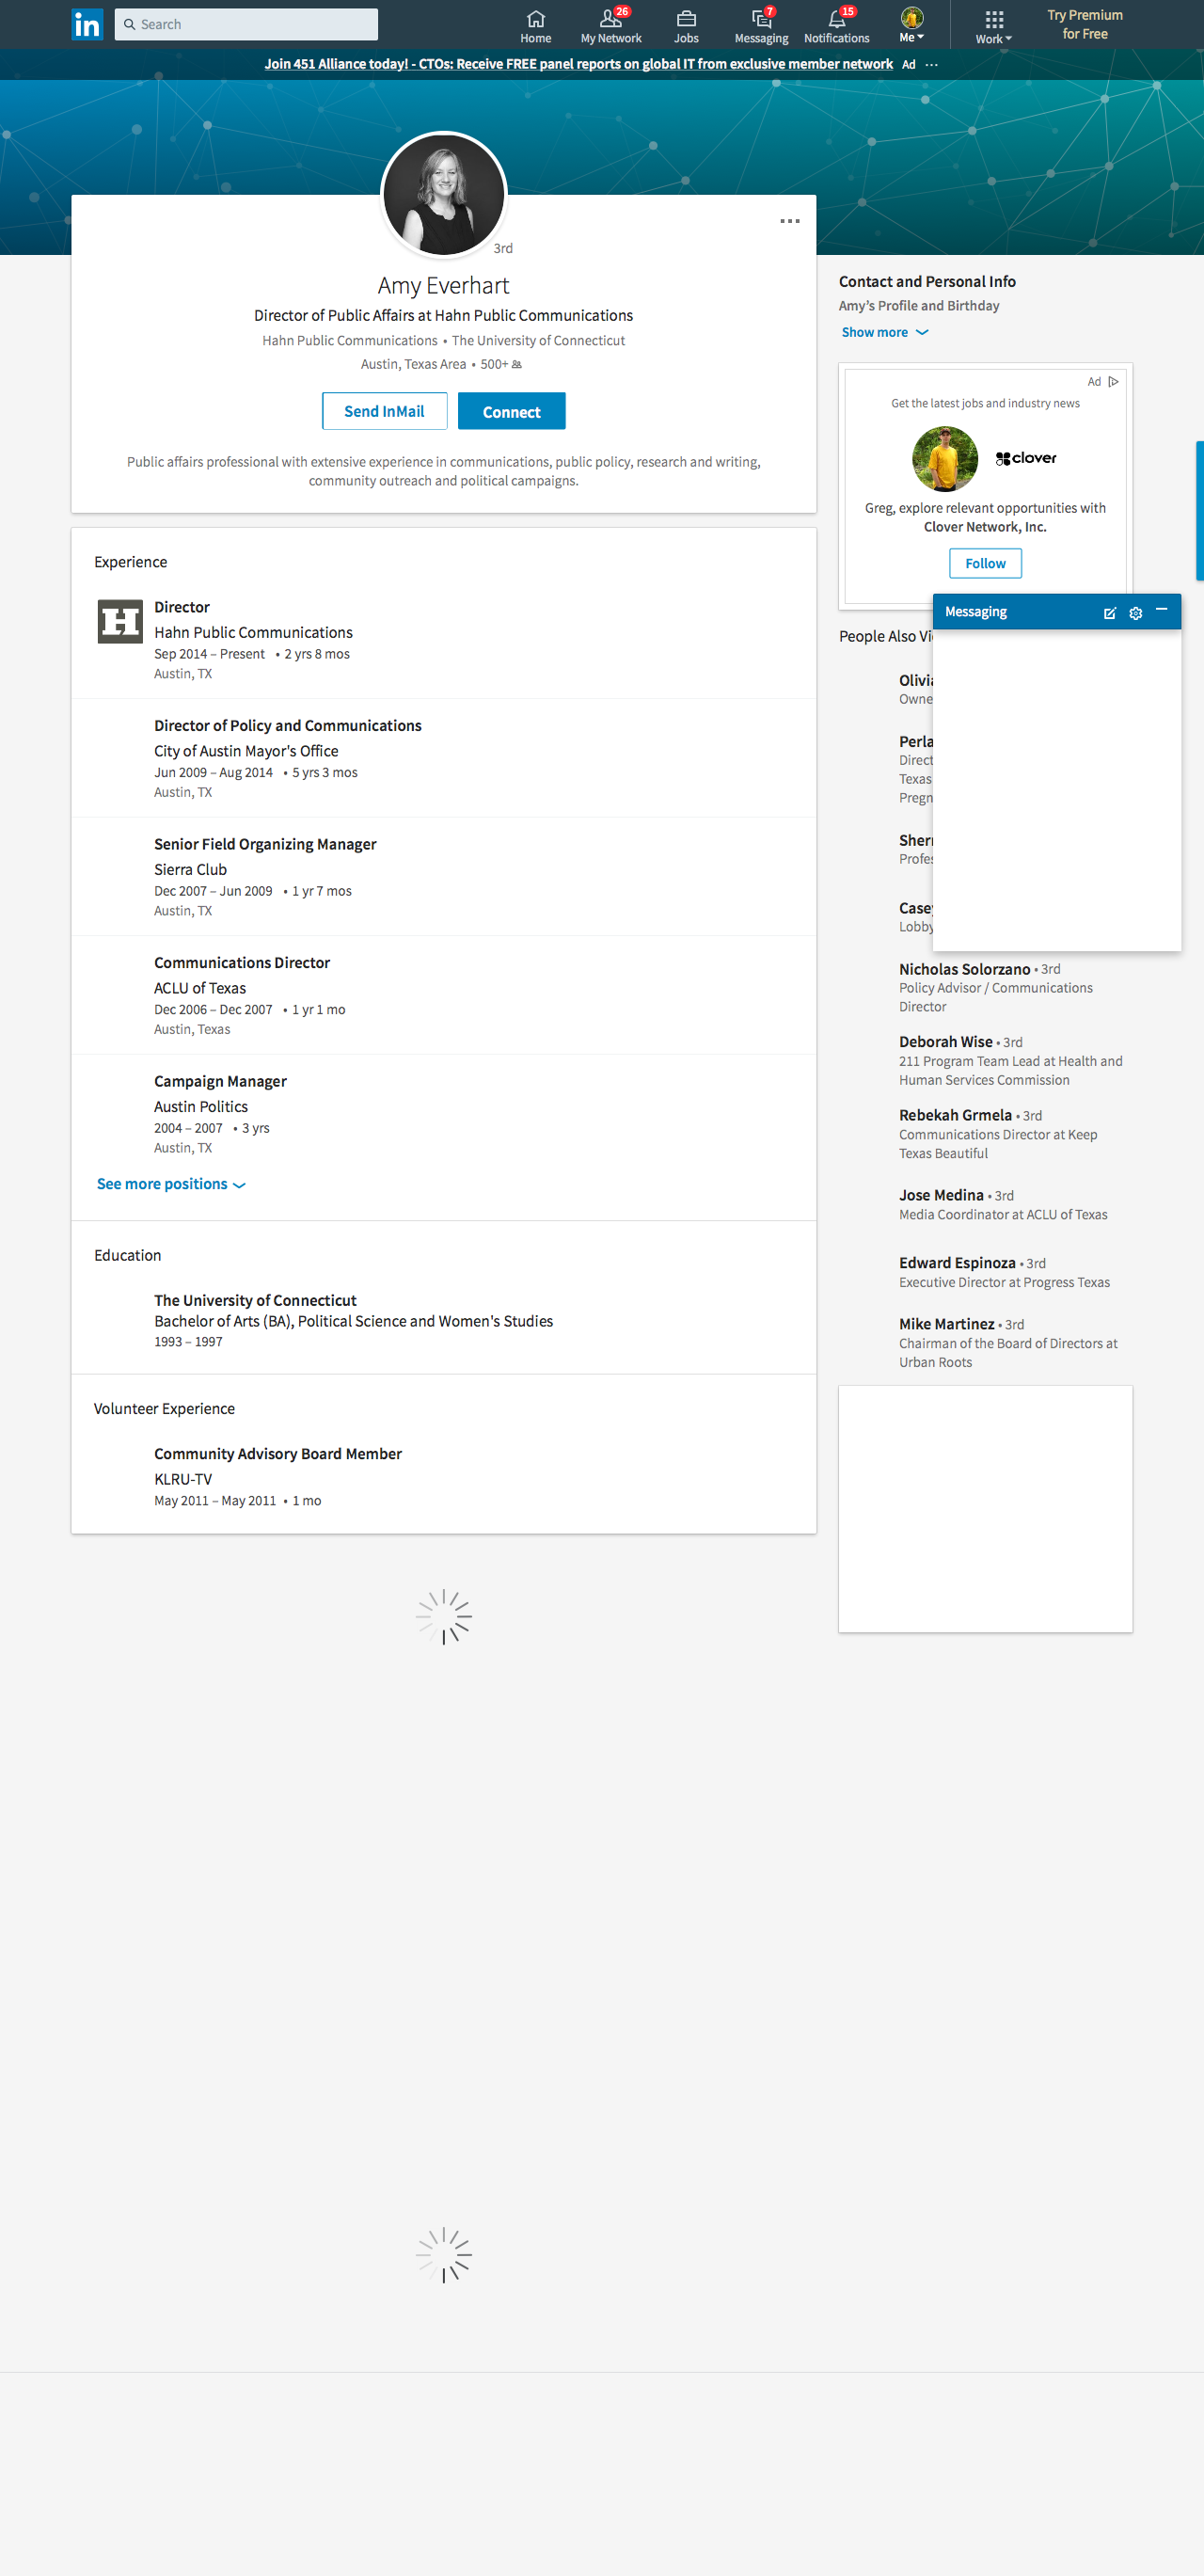Open Nicholas Solorzano's profile link
Screen dimensions: 1204x2576
tap(964, 969)
